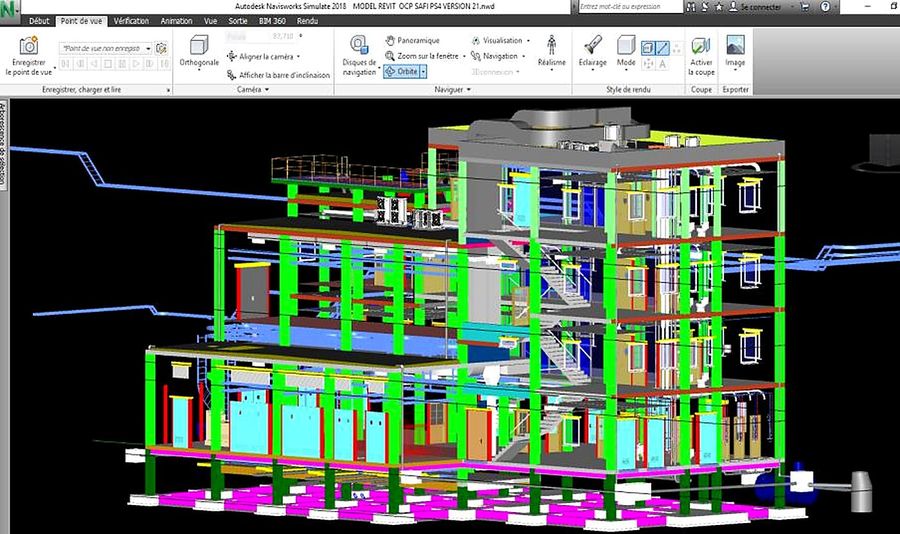The width and height of the screenshot is (900, 534).
Task: Click the Eclairage flashlight icon
Action: 592,45
